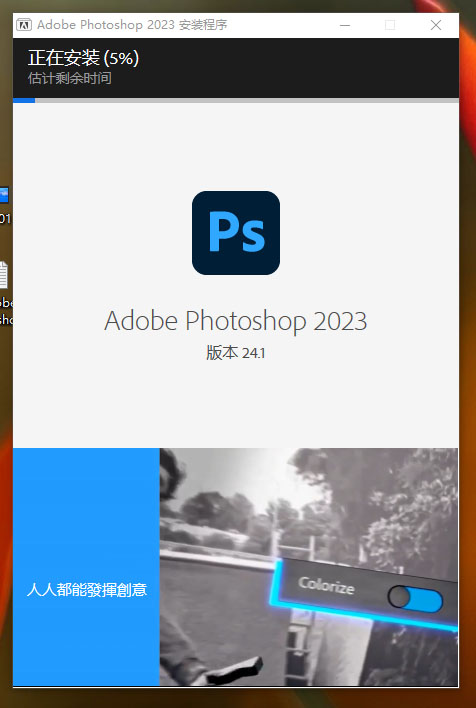Select the desktop text document icon
Screen dimensions: 476x708
pos(4,275)
